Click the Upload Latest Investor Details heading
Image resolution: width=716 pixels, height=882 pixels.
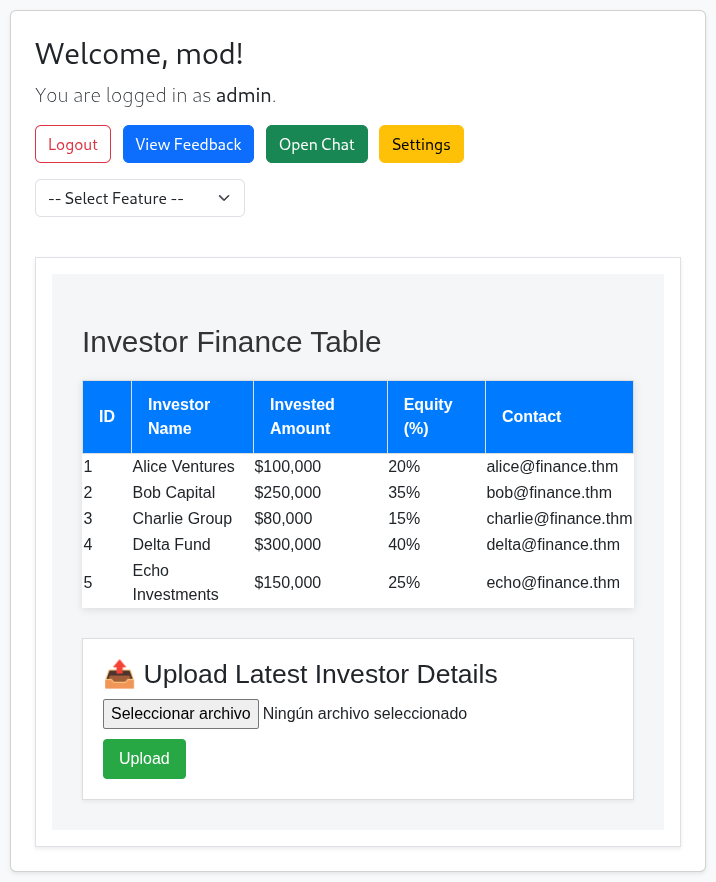coord(321,674)
